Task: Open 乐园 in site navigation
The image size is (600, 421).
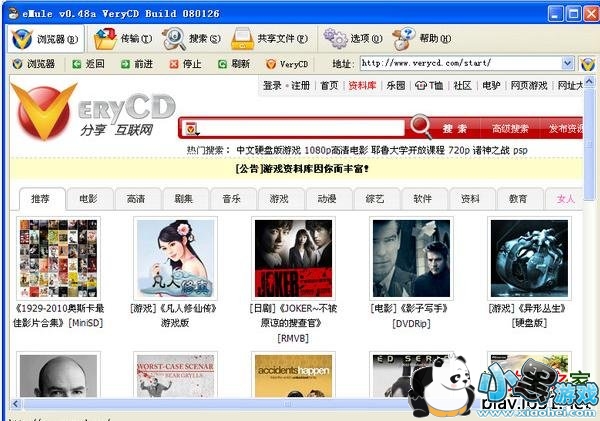Action: pos(396,86)
